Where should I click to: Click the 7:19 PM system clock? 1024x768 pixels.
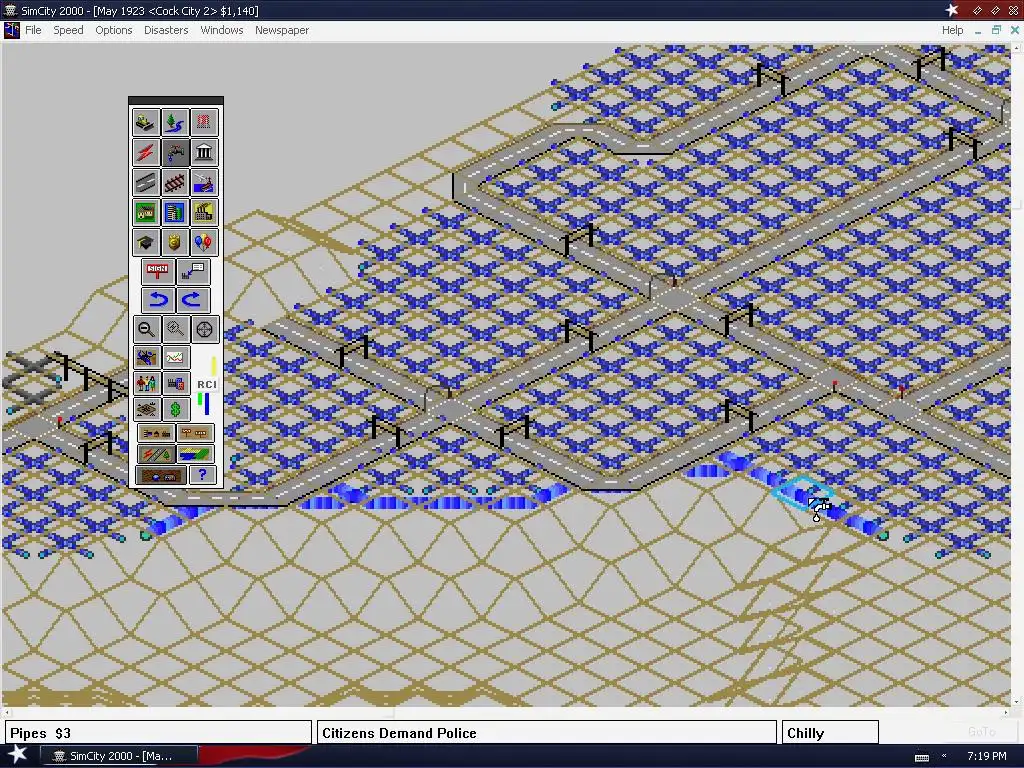pos(987,756)
